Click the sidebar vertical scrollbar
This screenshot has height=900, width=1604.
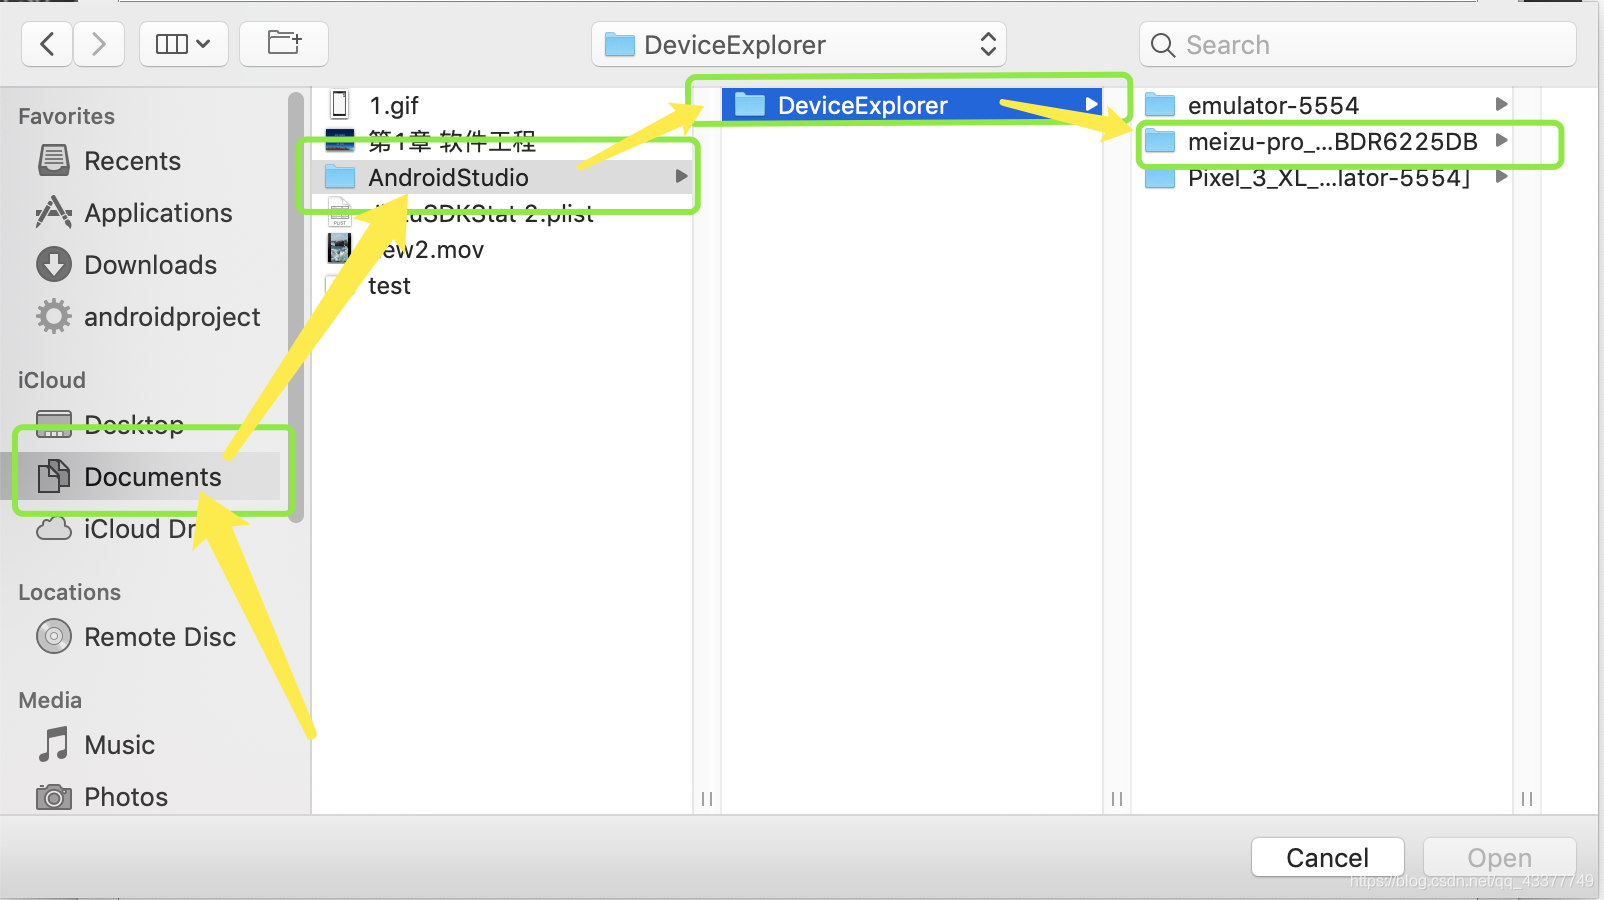click(x=296, y=306)
